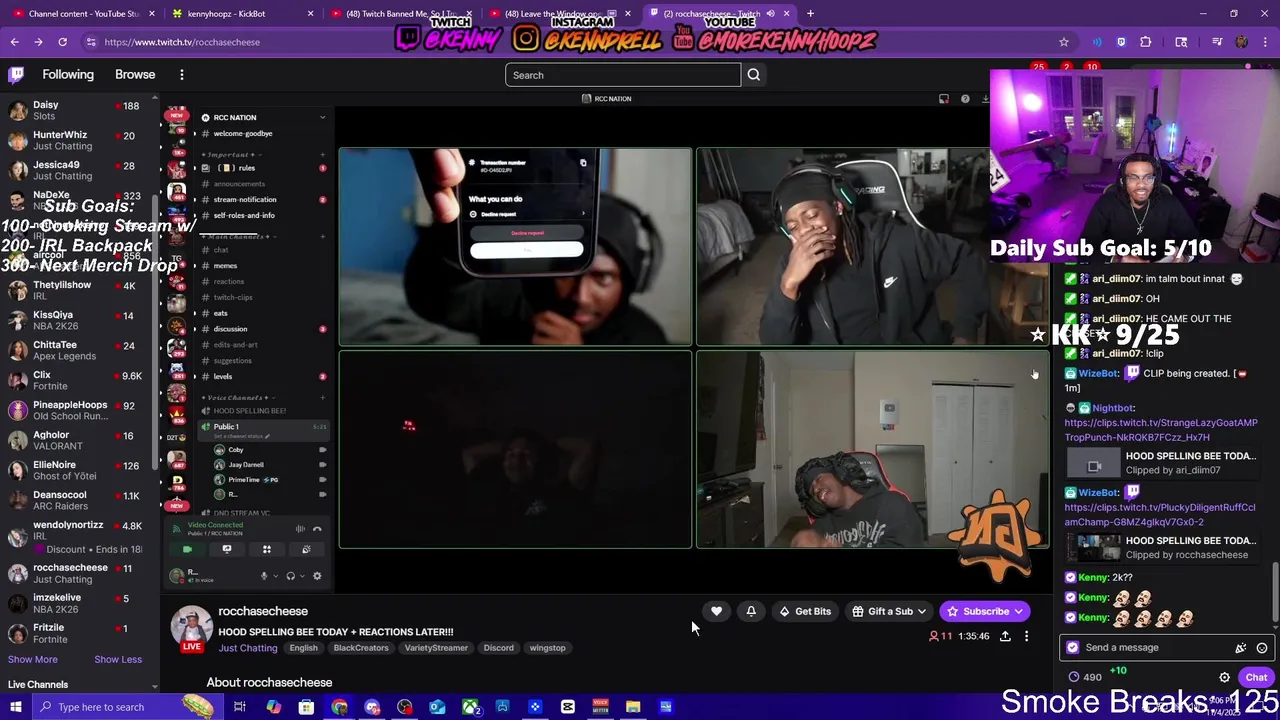Open PineappleHoops channel in sidebar

(x=76, y=410)
